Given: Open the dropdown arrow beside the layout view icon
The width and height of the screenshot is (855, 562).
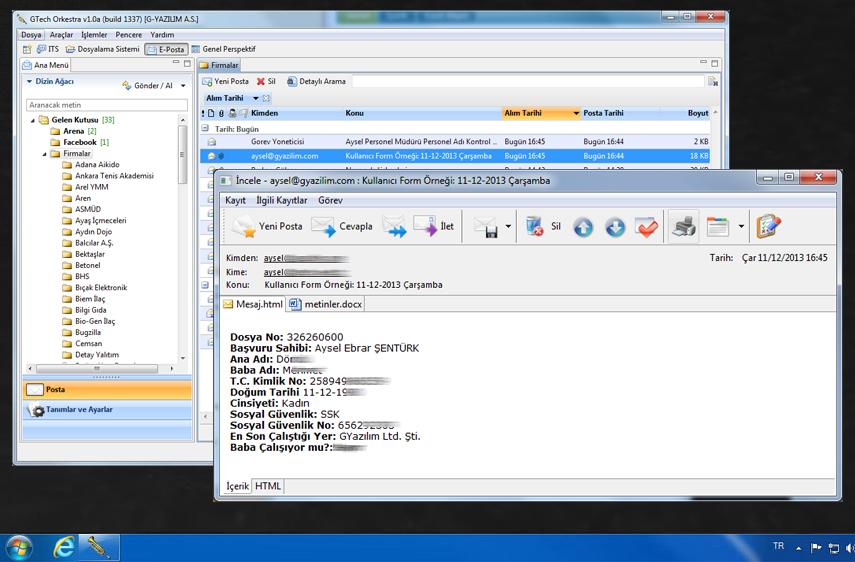Looking at the screenshot, I should (741, 226).
